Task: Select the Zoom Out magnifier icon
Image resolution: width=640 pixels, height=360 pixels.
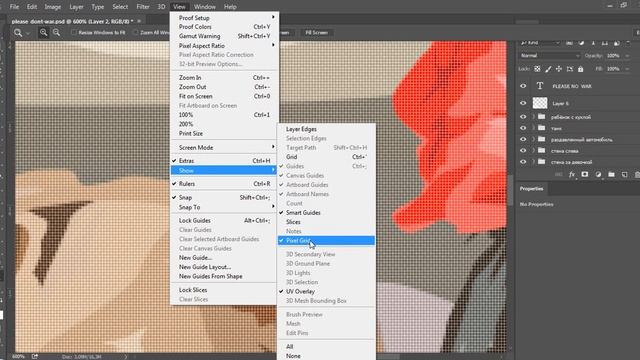Action: [x=56, y=33]
